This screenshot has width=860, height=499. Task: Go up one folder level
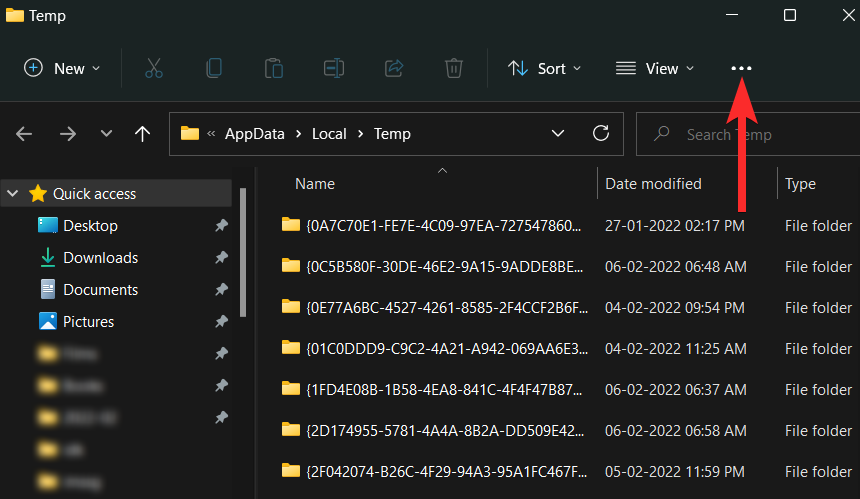pos(142,134)
